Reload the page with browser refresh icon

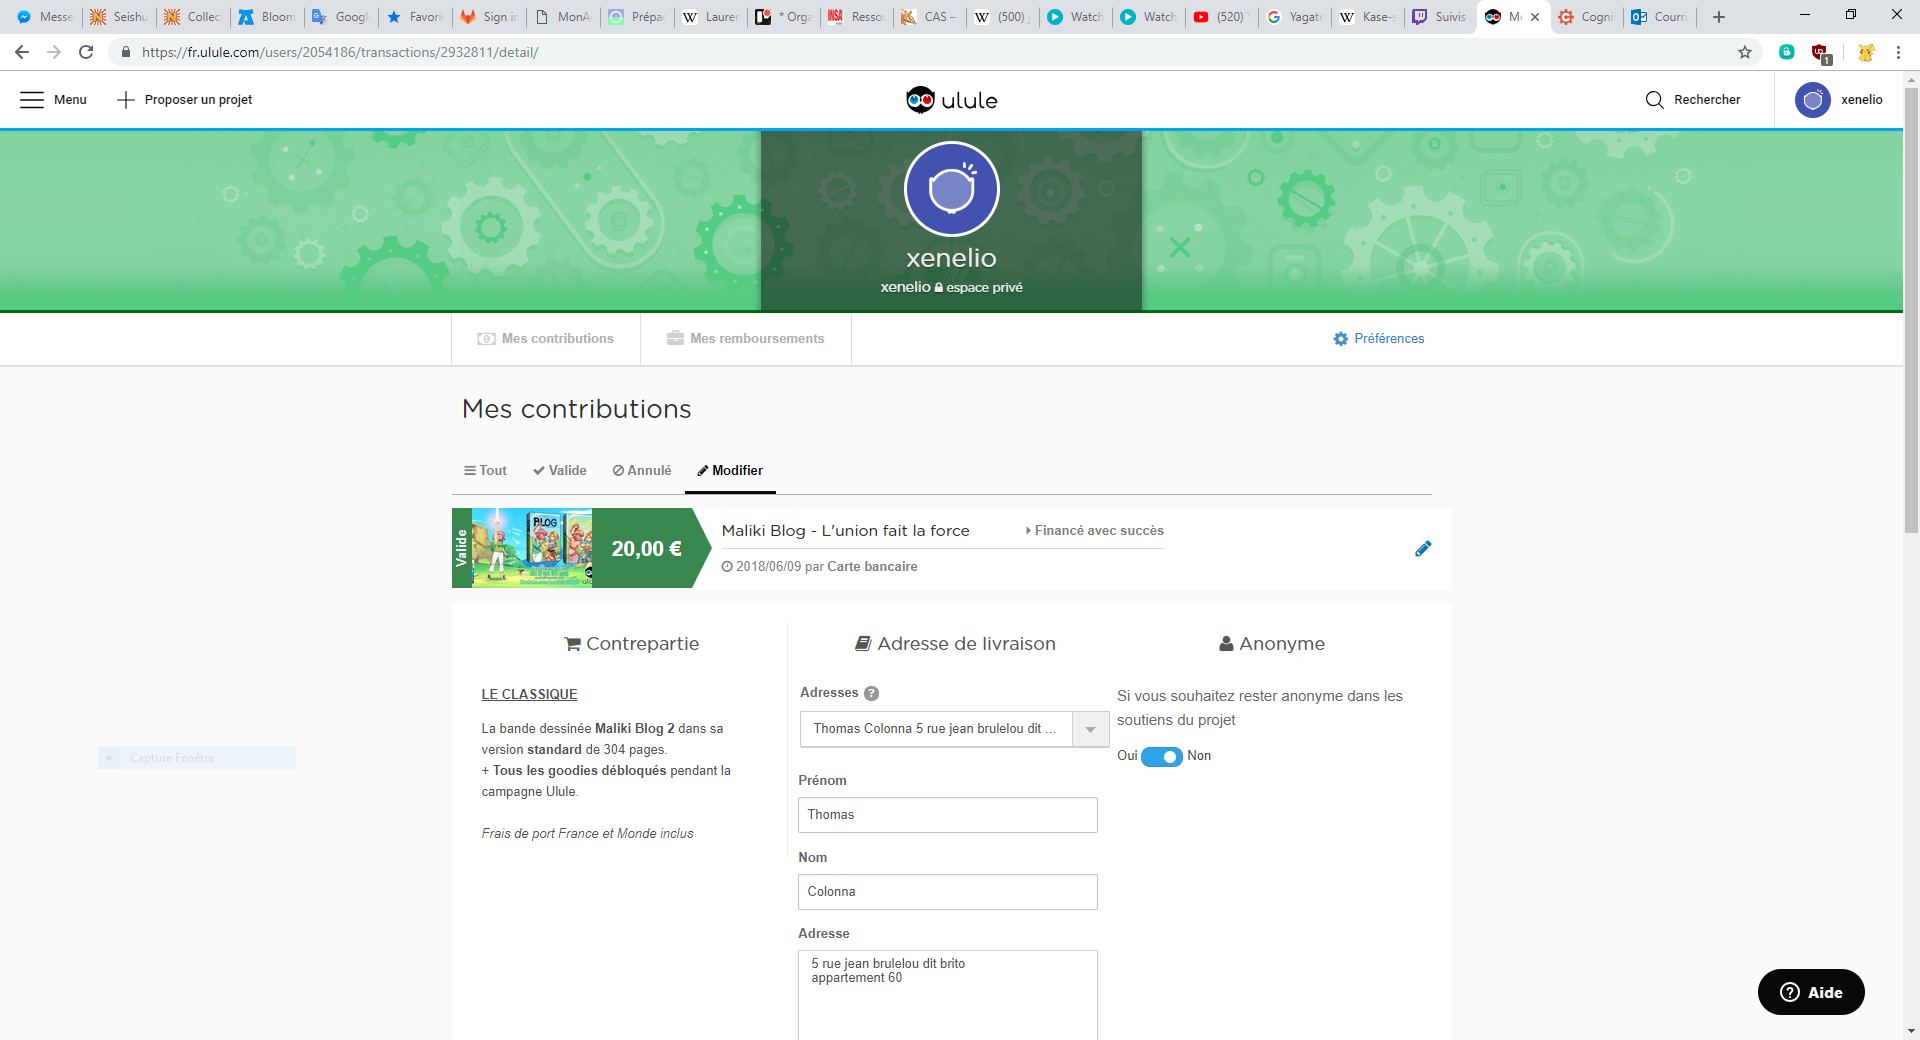(86, 52)
